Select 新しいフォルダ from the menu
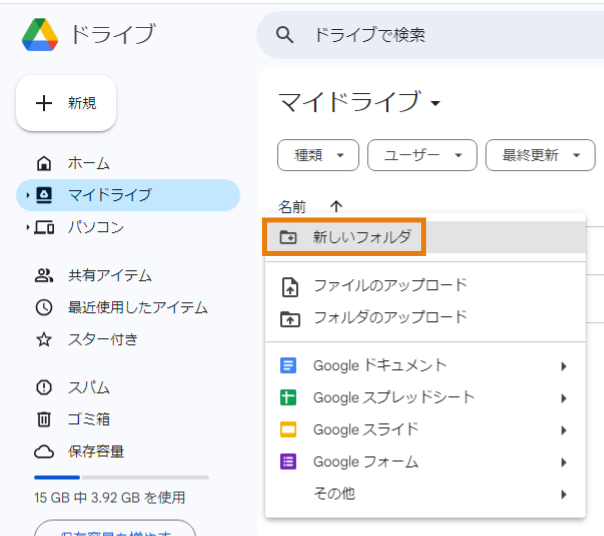Screen dimensions: 604x536 coord(425,237)
